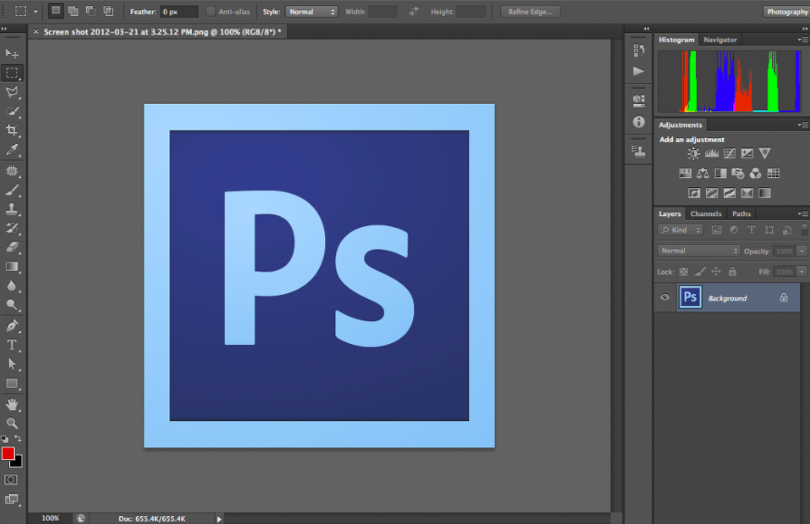Viewport: 810px width, 524px height.
Task: Swap foreground and background colors
Action: [18, 439]
